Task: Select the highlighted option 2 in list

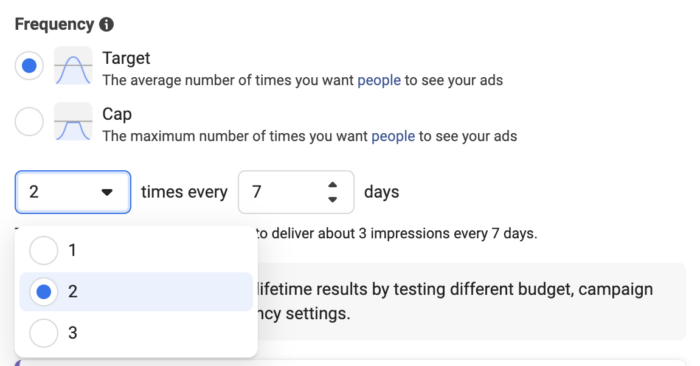Action: [x=136, y=291]
